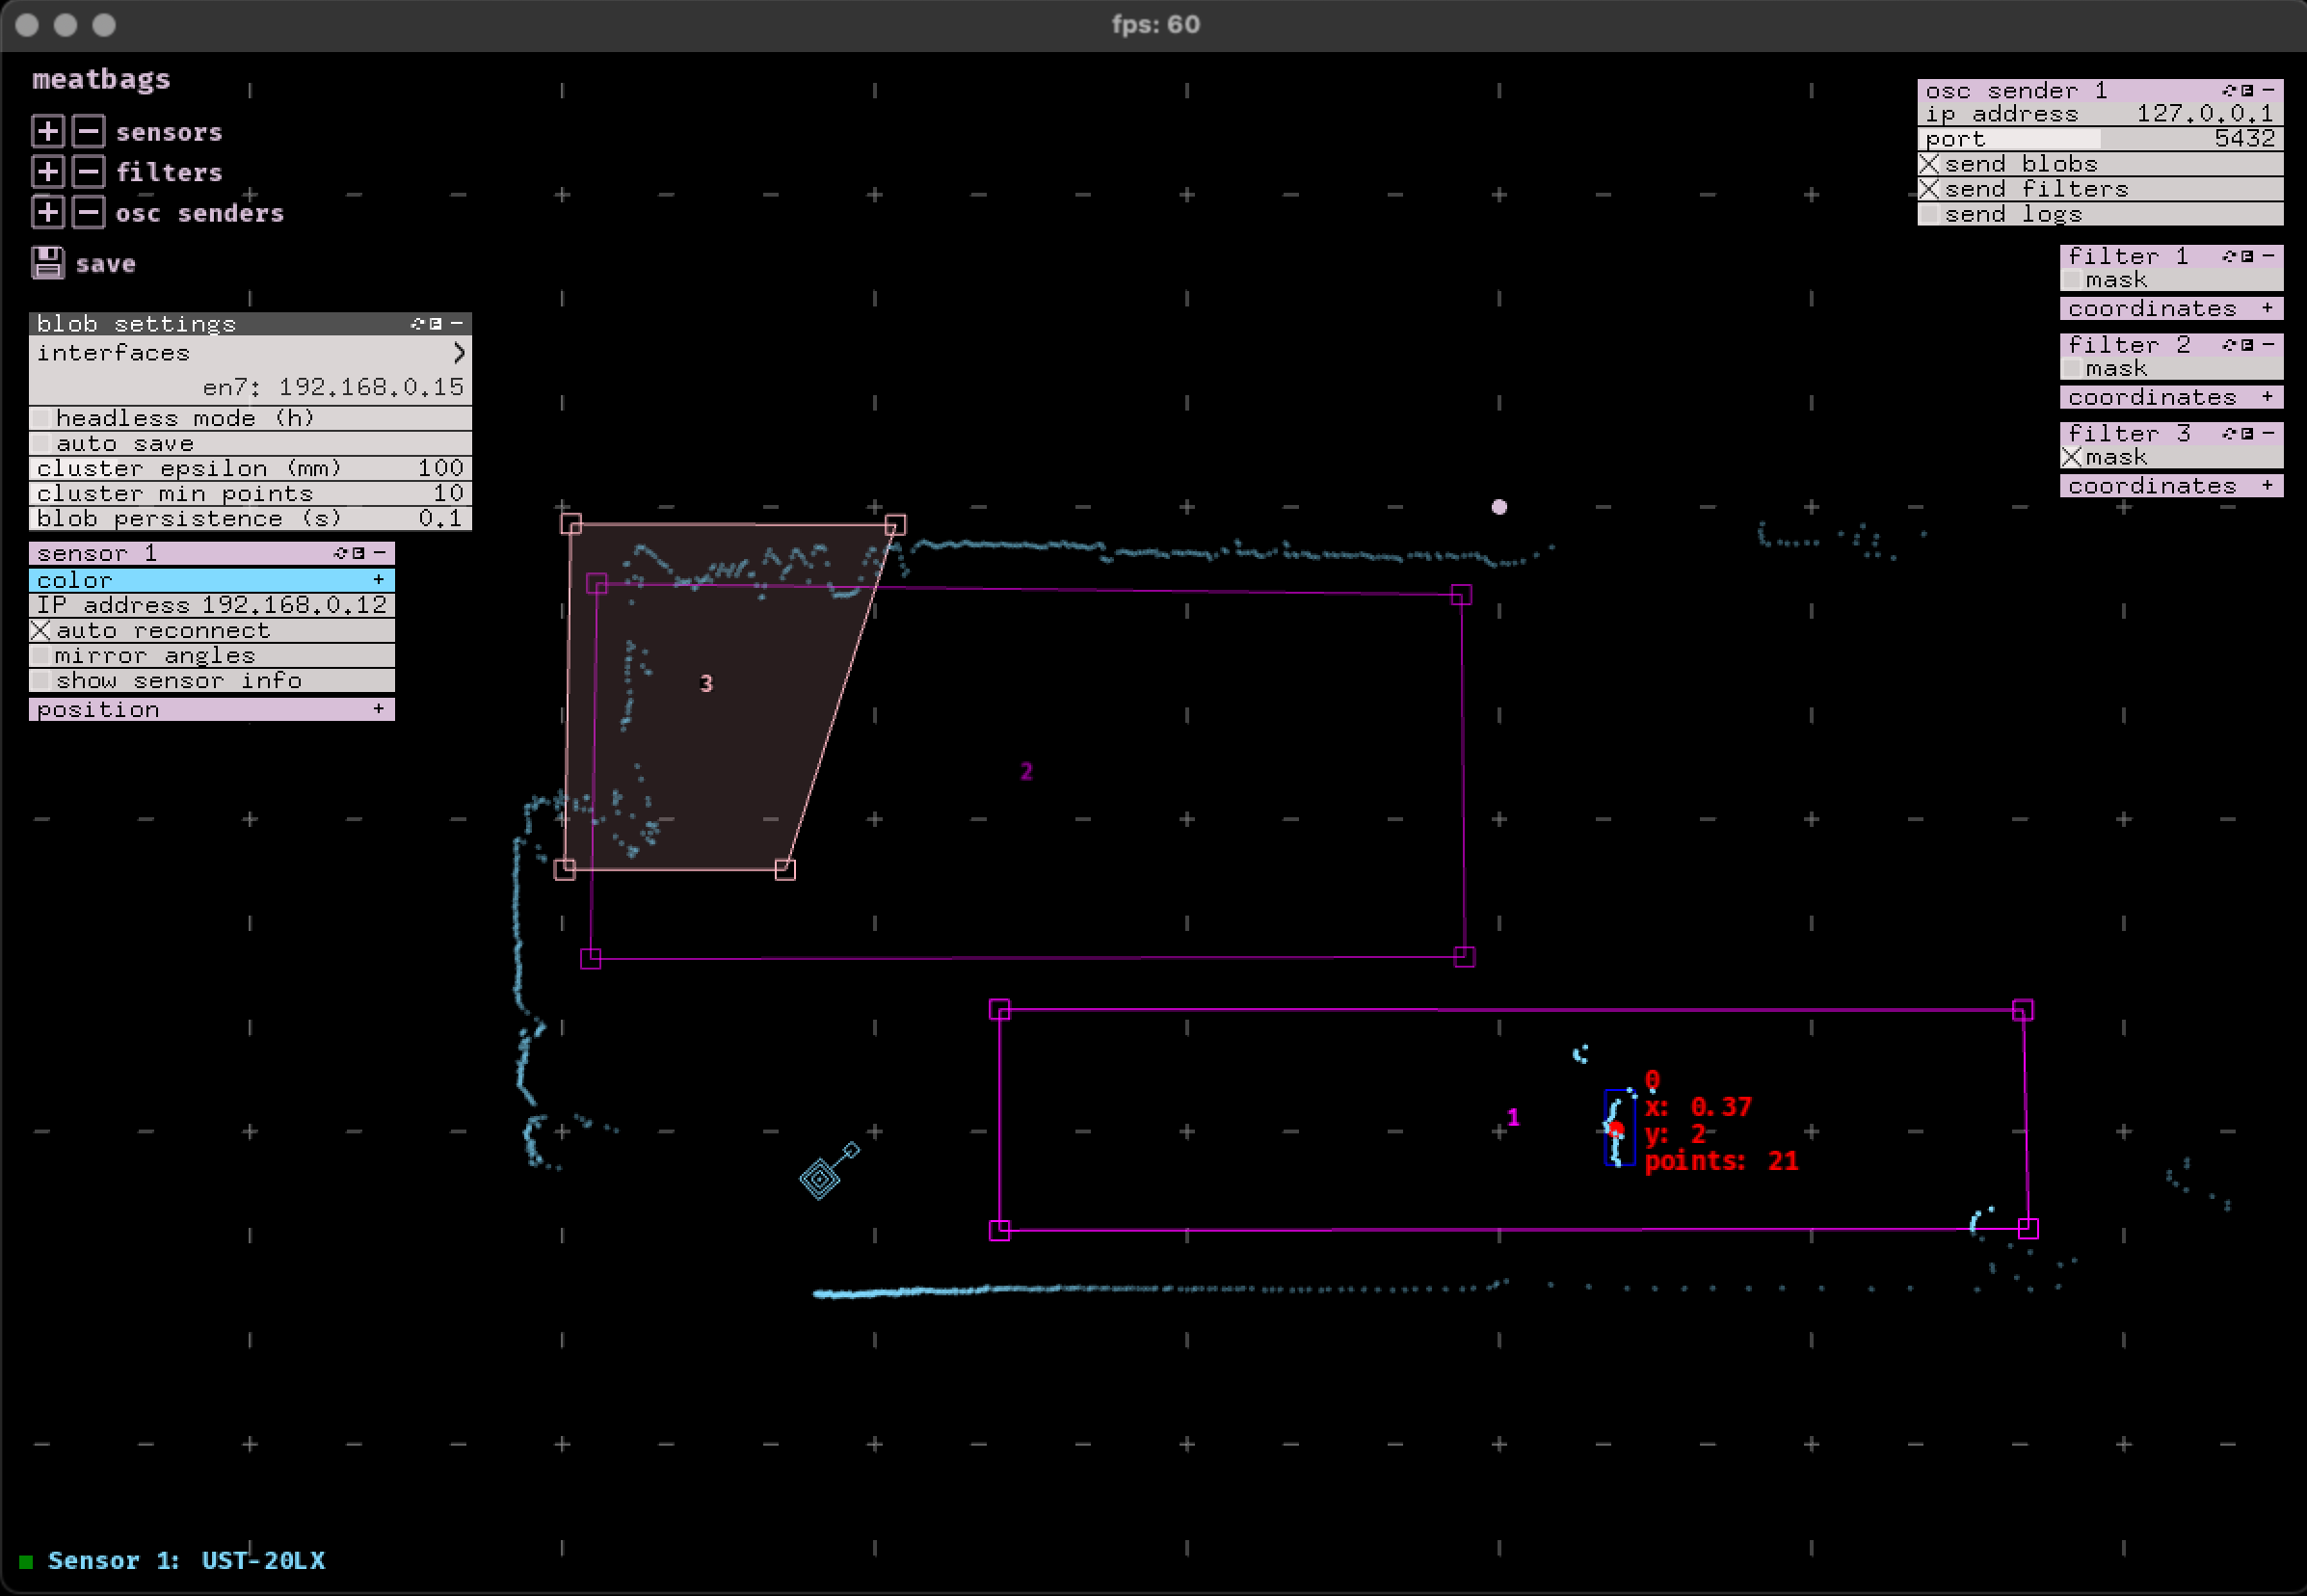Click the save label

coord(105,264)
